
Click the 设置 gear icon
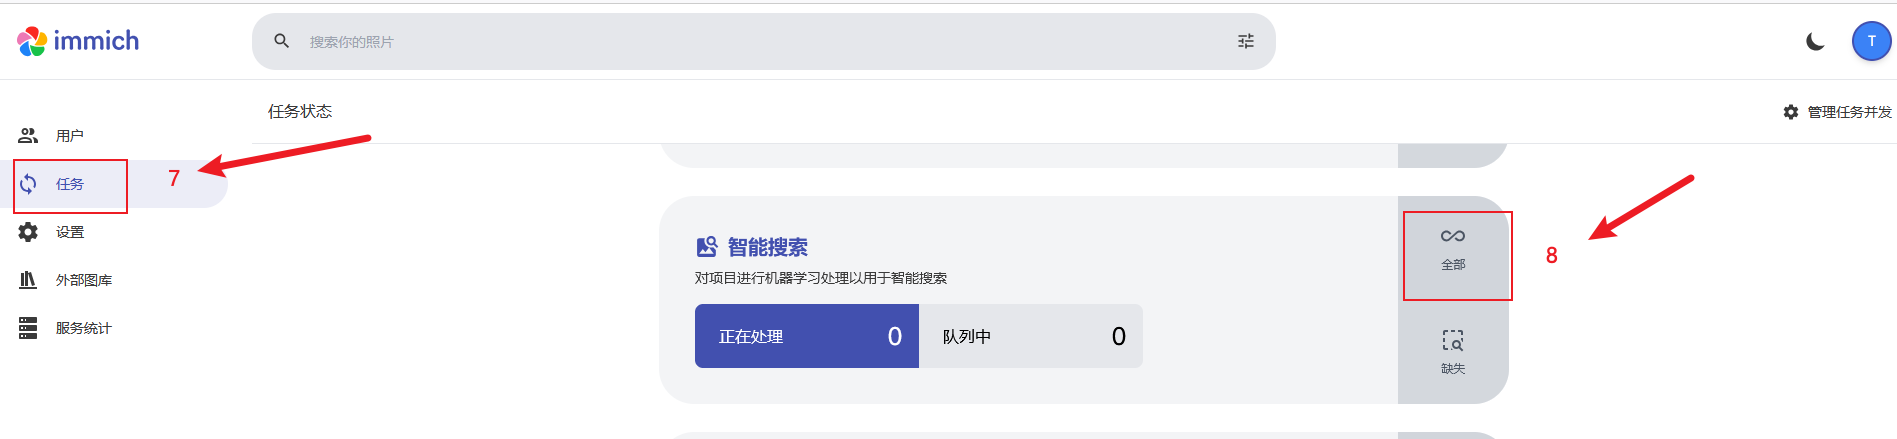(x=28, y=232)
